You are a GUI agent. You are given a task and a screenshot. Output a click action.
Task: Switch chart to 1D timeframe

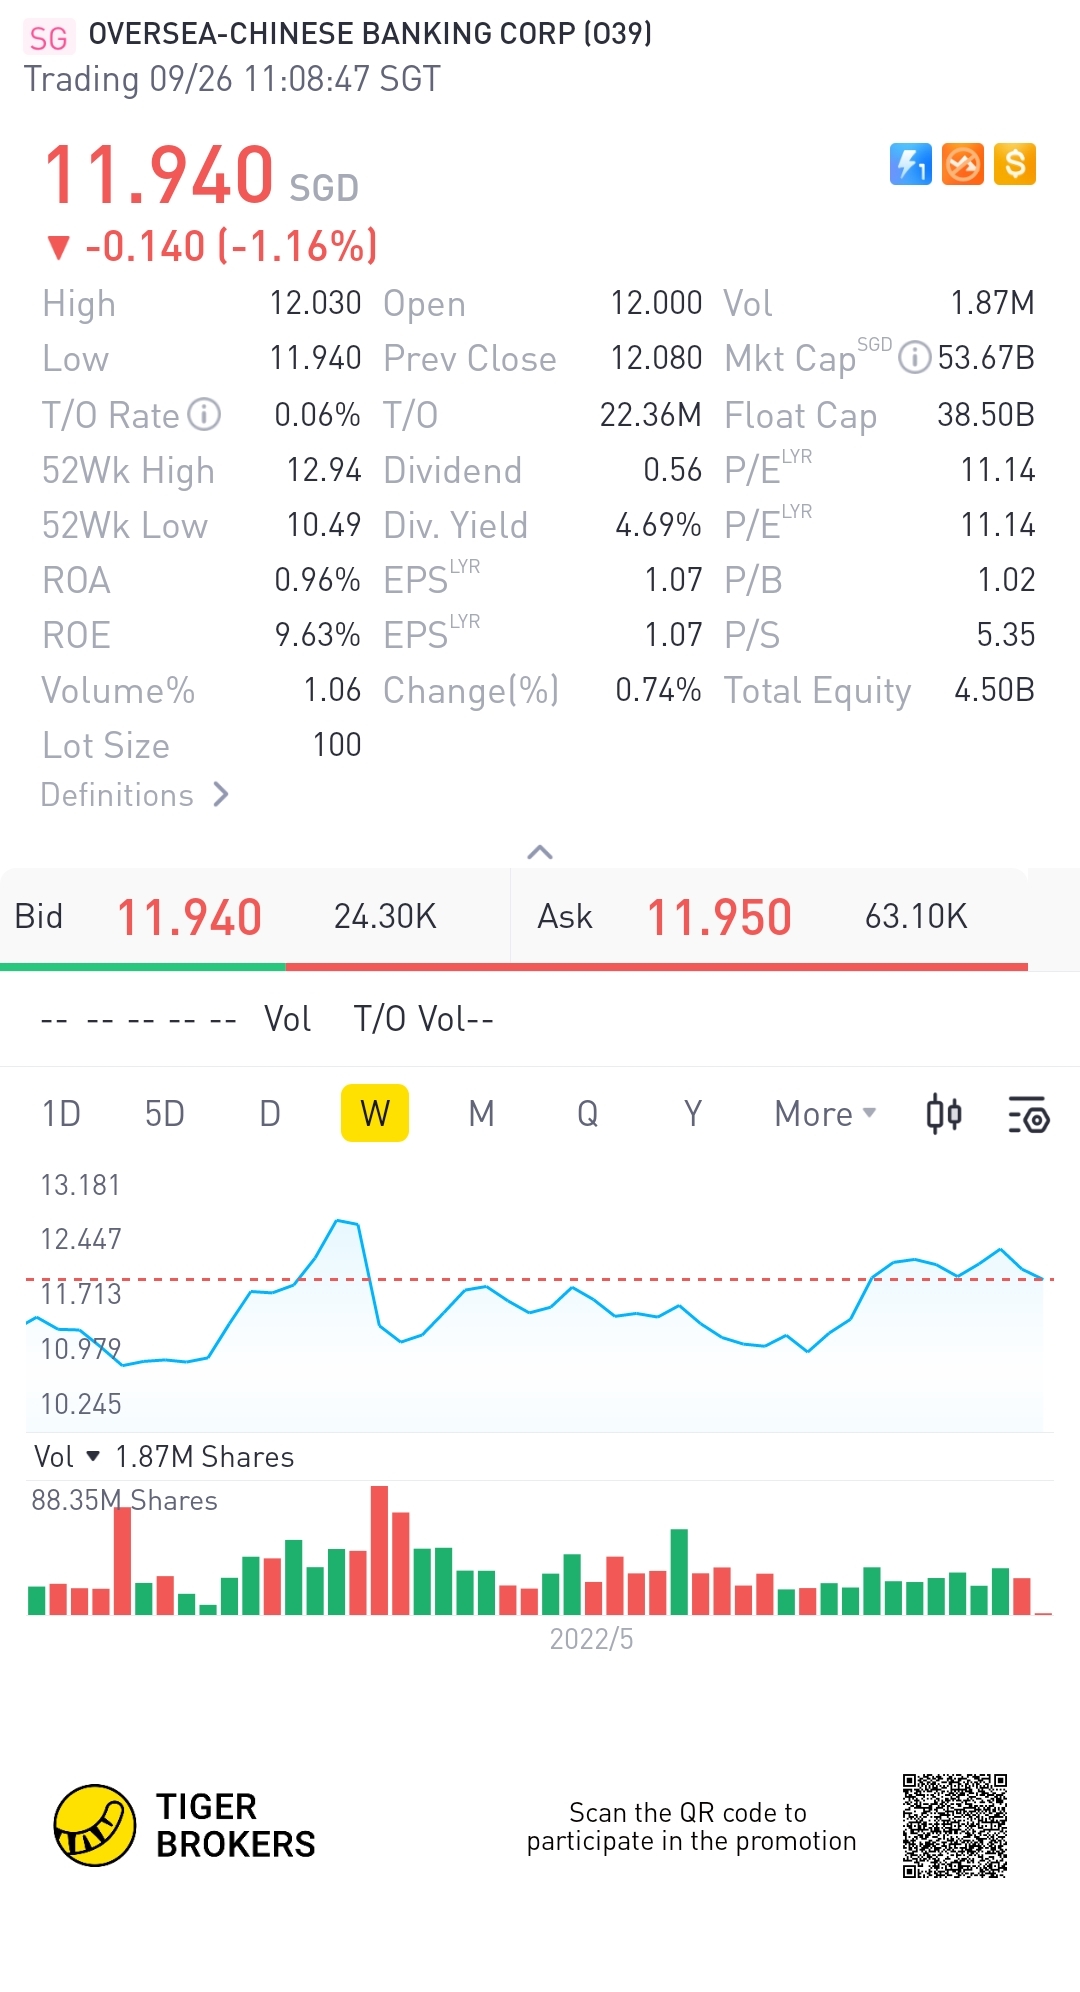pyautogui.click(x=61, y=1114)
